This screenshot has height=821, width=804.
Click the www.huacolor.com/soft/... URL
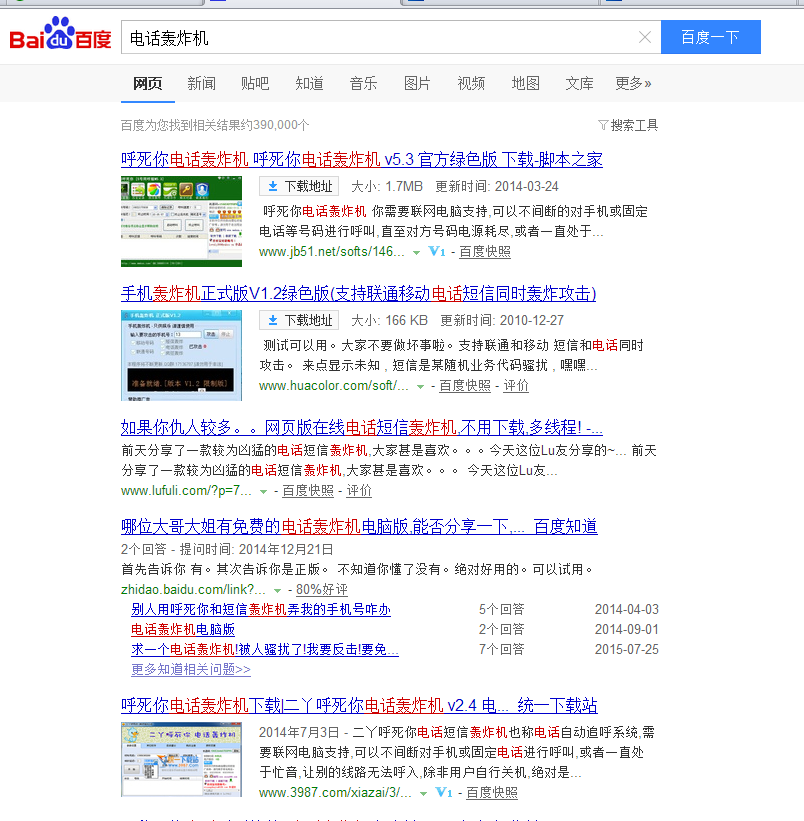pos(334,386)
